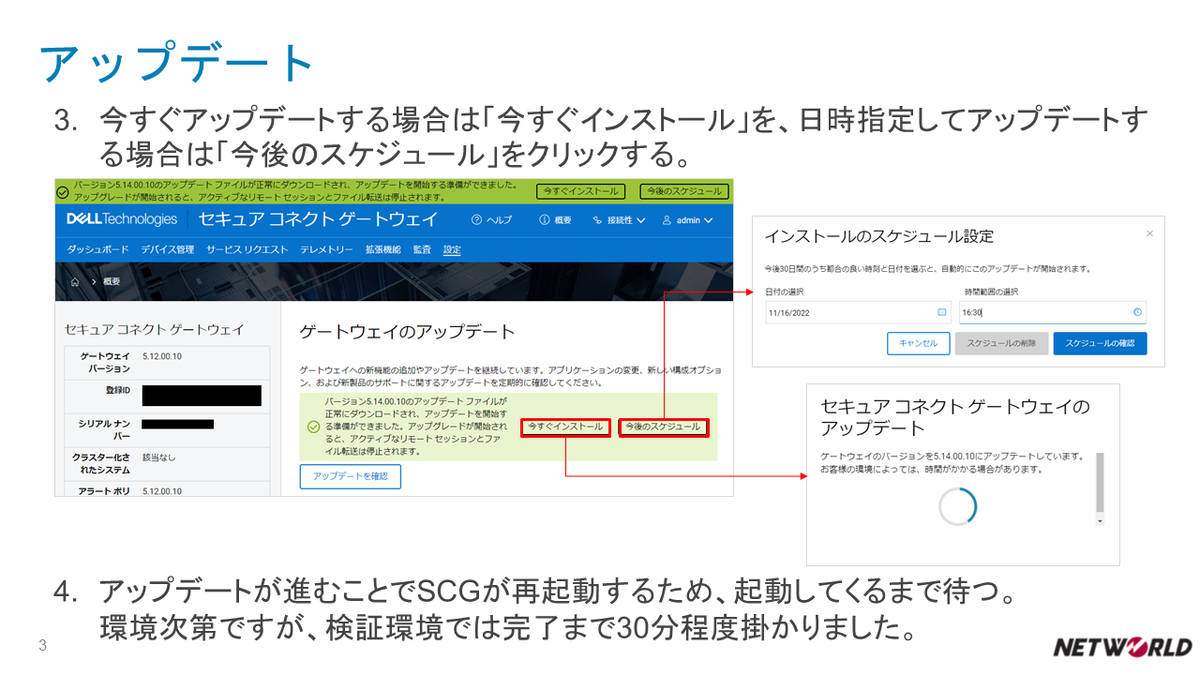This screenshot has width=1200, height=675.
Task: Open the calendar icon in date field
Action: tap(941, 312)
